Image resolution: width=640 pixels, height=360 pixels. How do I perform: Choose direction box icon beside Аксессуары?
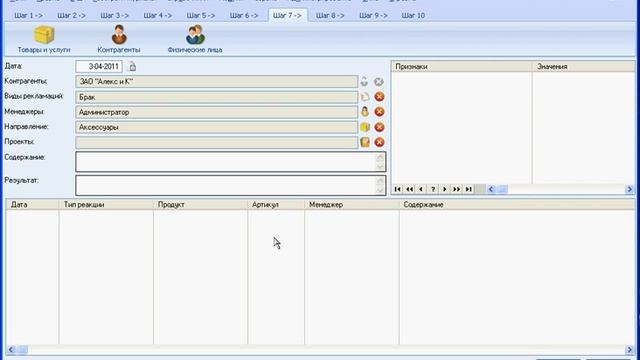tap(364, 127)
